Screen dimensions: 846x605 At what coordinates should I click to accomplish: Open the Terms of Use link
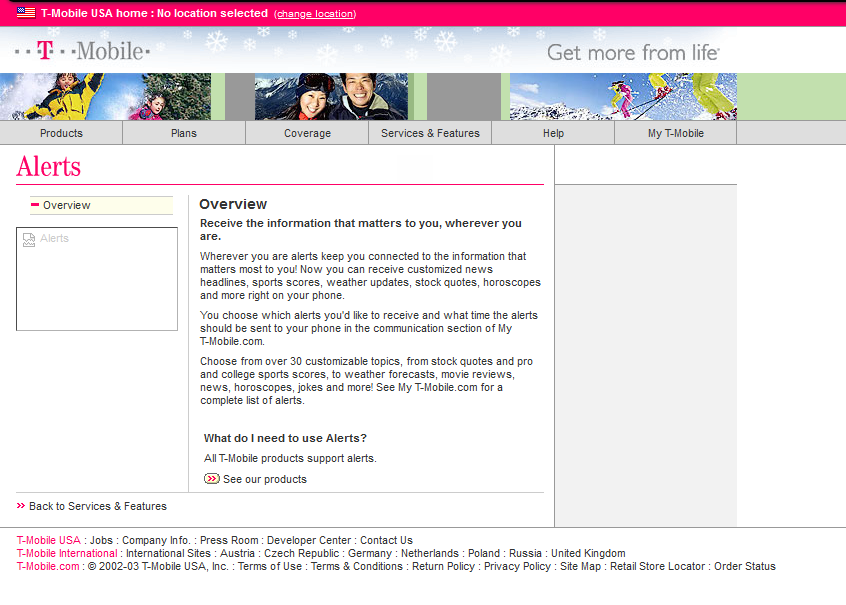(x=270, y=566)
